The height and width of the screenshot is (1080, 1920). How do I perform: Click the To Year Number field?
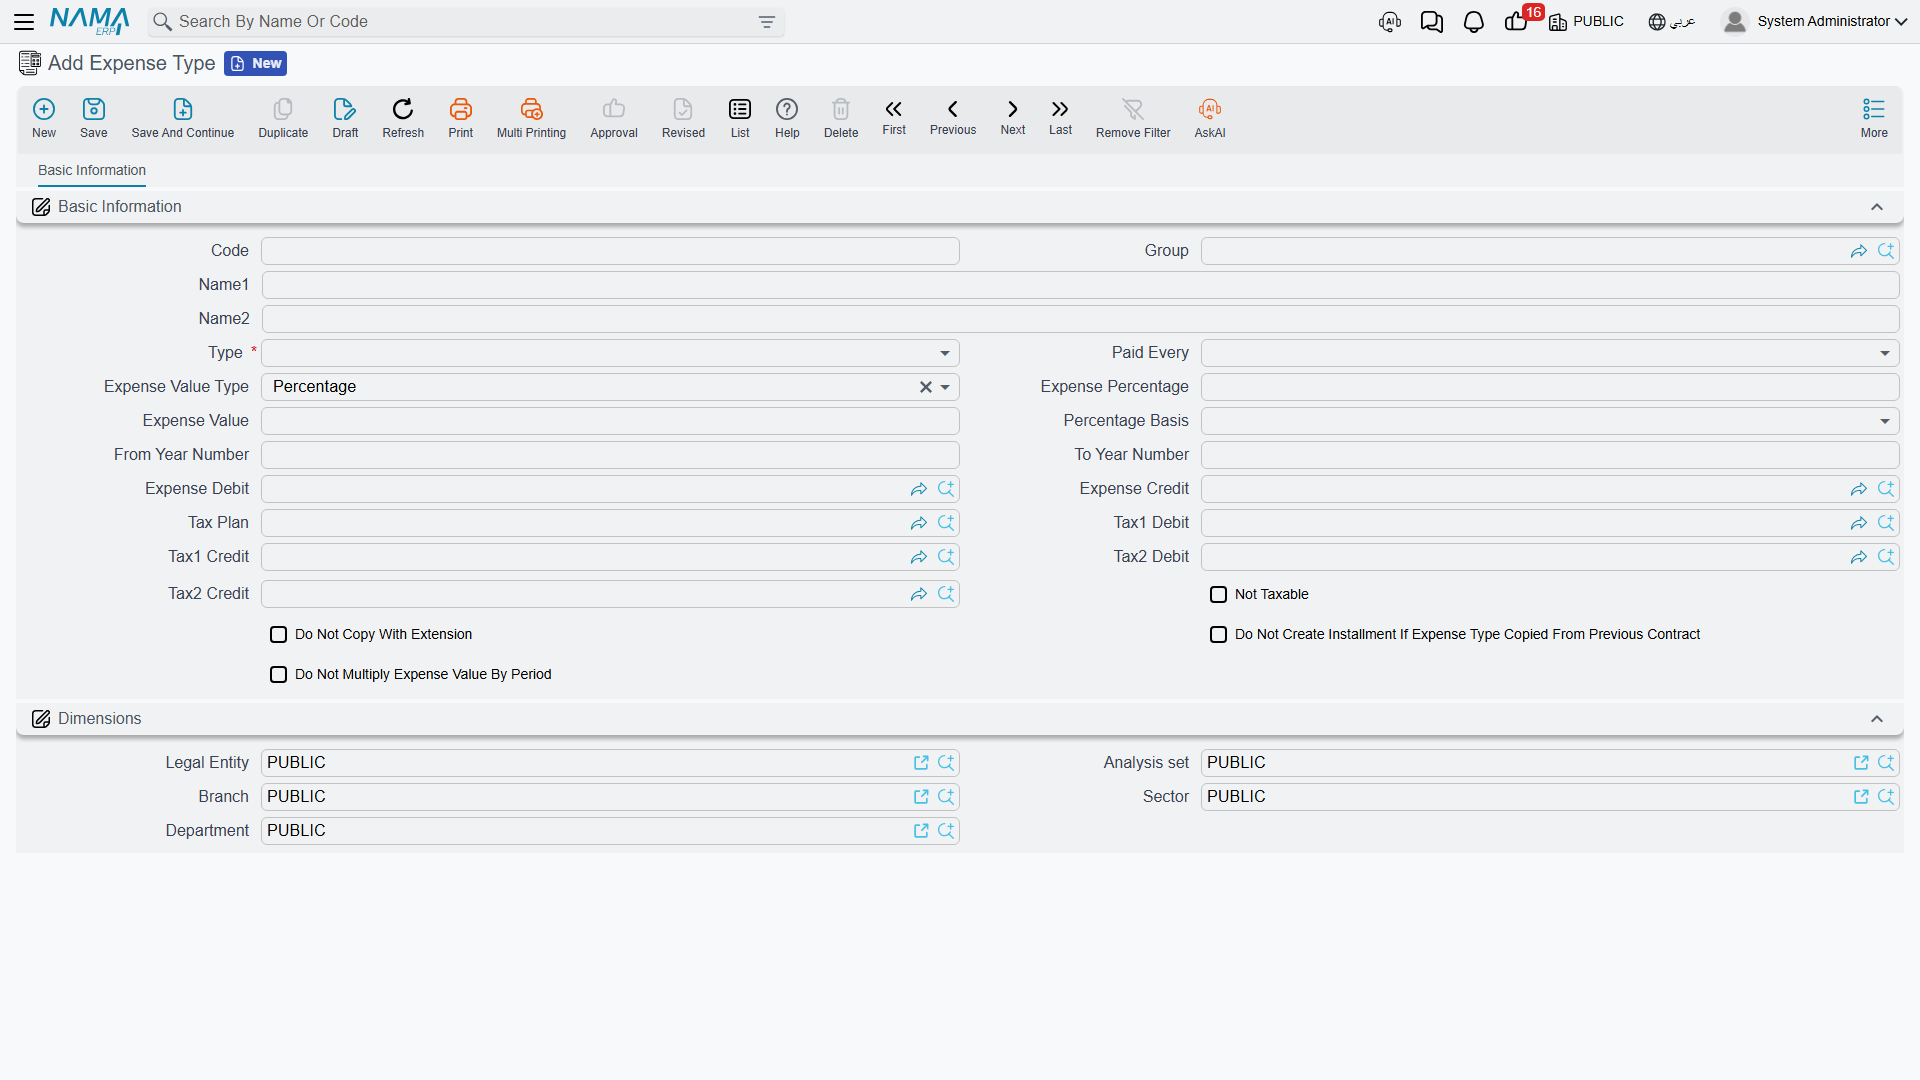1550,455
